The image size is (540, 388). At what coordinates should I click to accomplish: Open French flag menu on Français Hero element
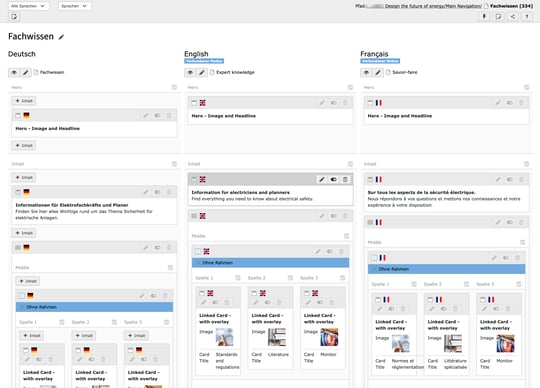pyautogui.click(x=379, y=103)
